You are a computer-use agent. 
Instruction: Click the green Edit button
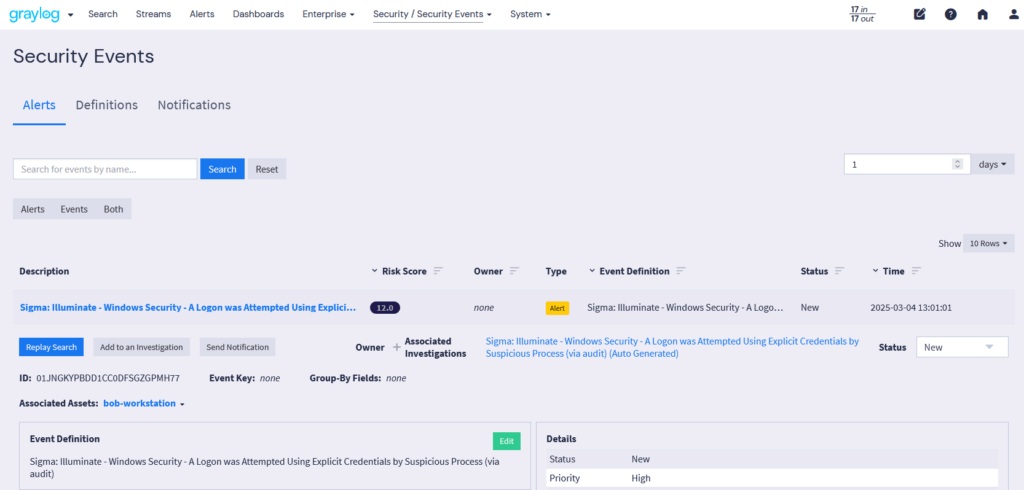(x=506, y=441)
